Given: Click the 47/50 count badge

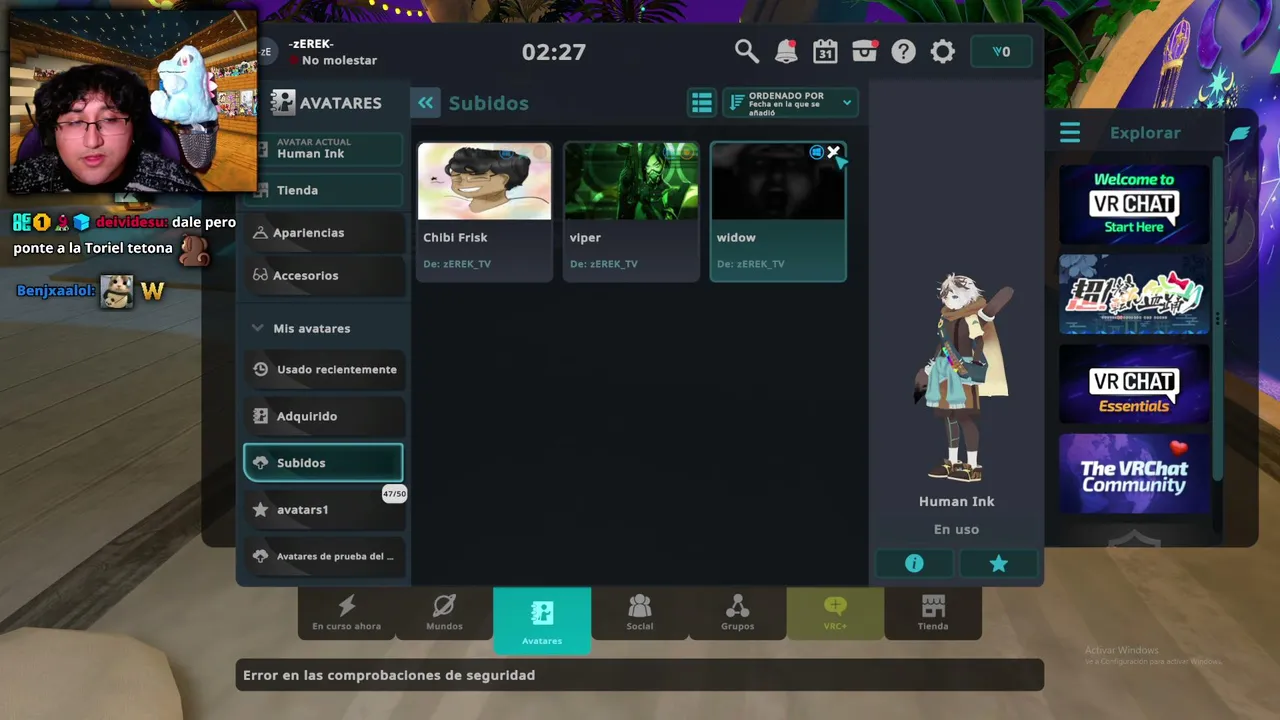Looking at the screenshot, I should click(394, 494).
